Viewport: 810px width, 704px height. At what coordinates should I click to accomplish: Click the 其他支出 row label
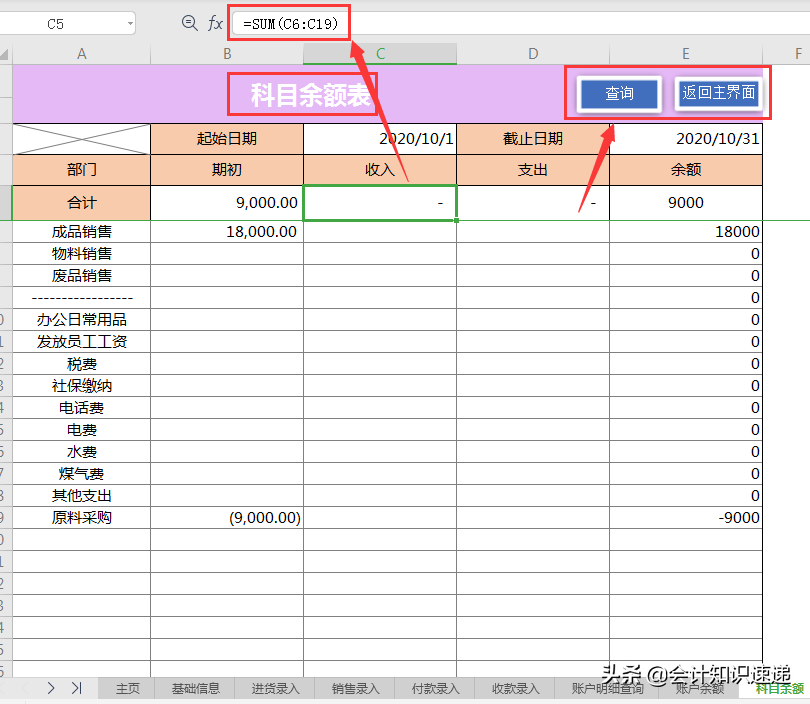(81, 496)
